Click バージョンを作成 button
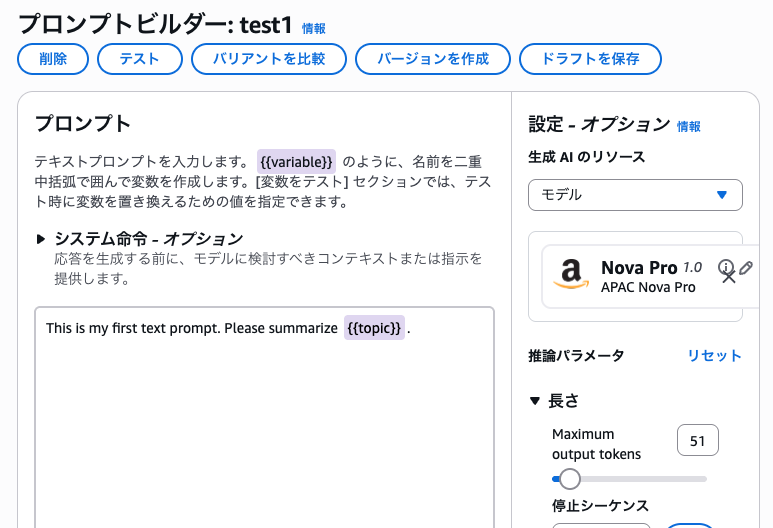The image size is (773, 528). [433, 59]
